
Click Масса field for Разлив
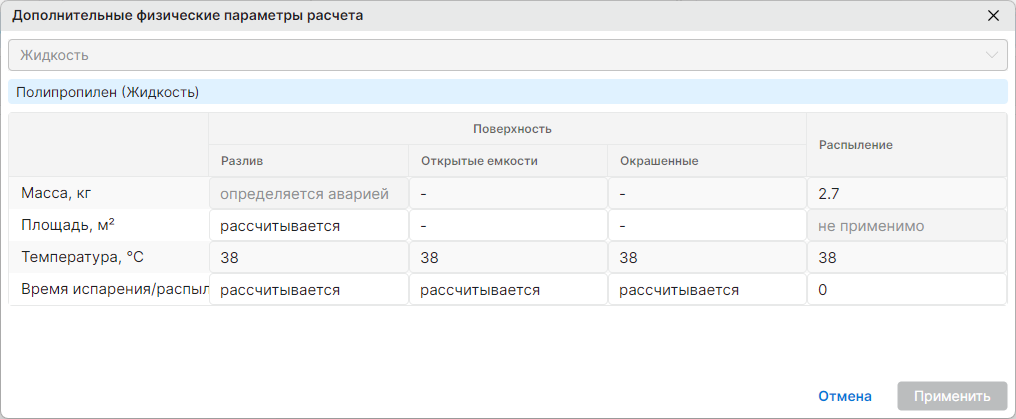click(x=308, y=194)
